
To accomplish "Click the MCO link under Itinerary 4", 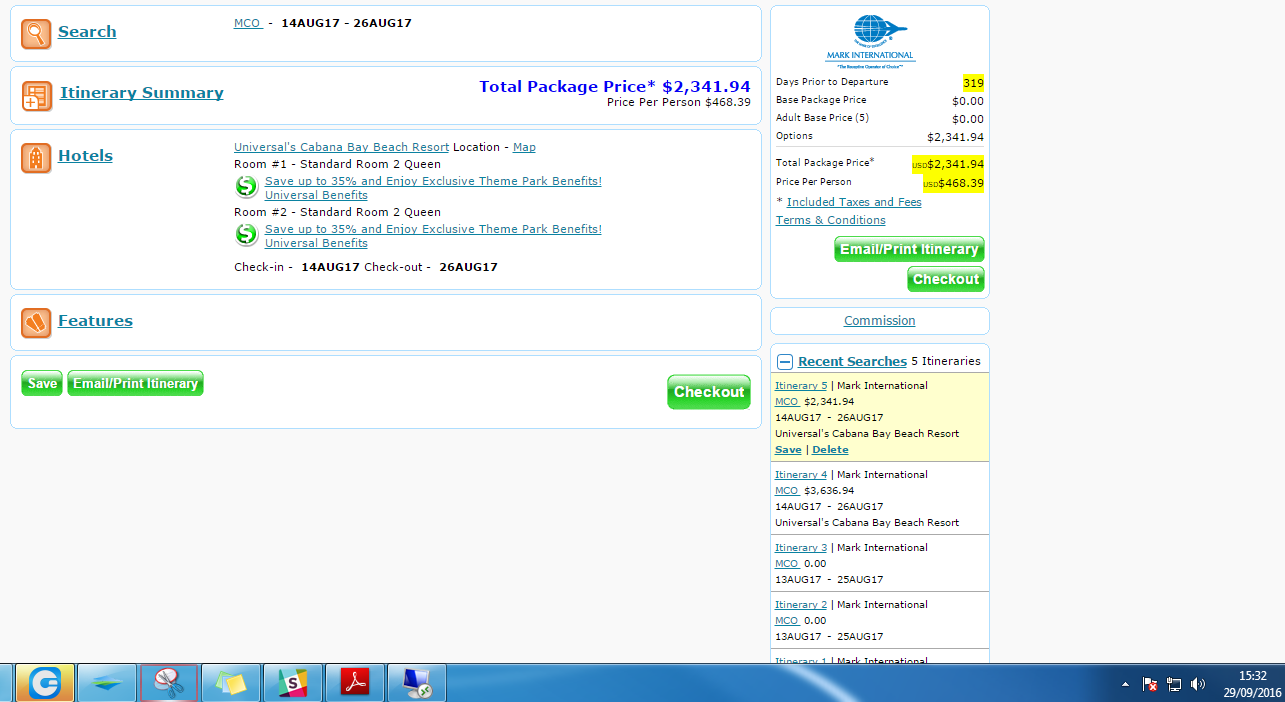I will point(787,490).
